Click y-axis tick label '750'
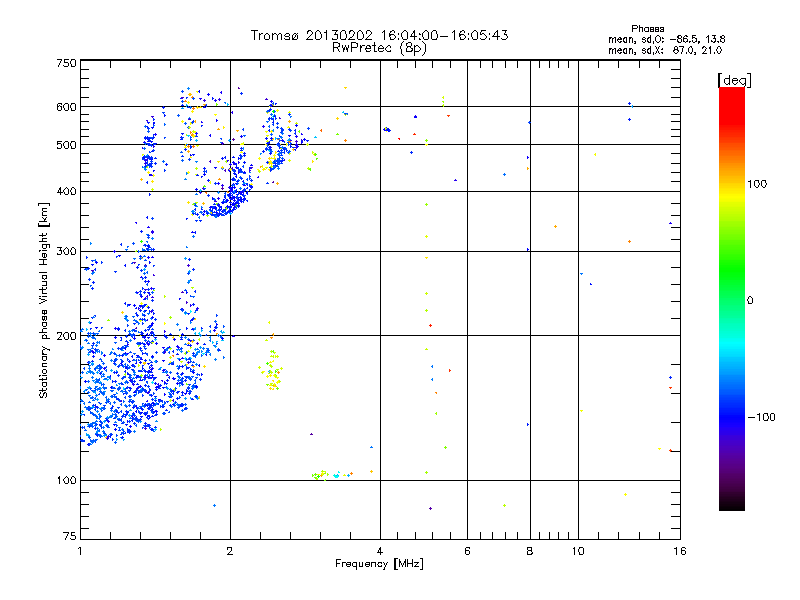The image size is (800, 600). 66,63
